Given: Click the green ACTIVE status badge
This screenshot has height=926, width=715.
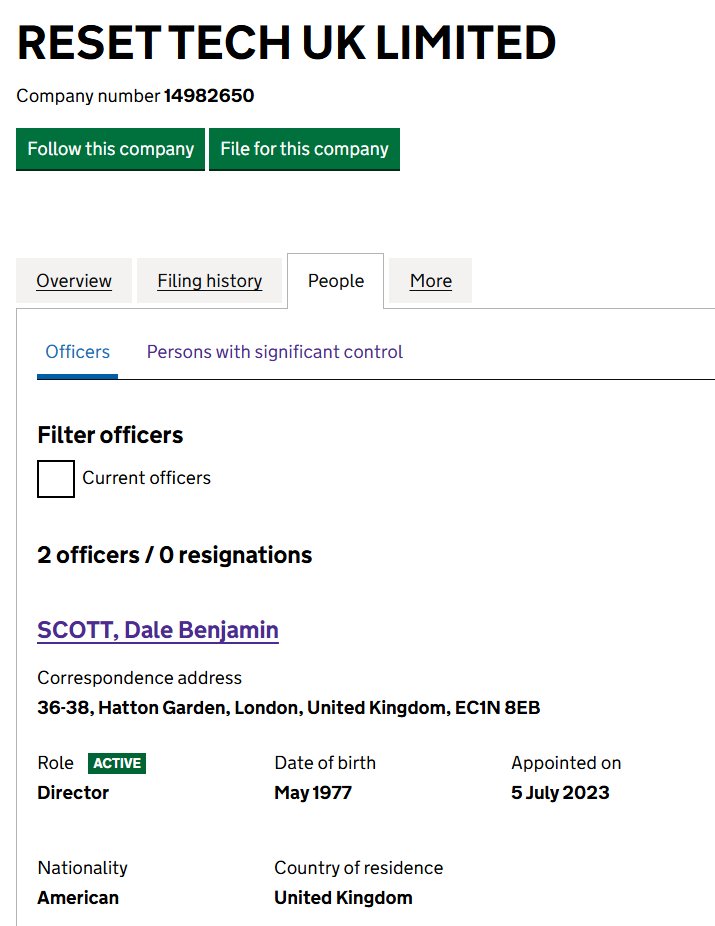Looking at the screenshot, I should 117,763.
